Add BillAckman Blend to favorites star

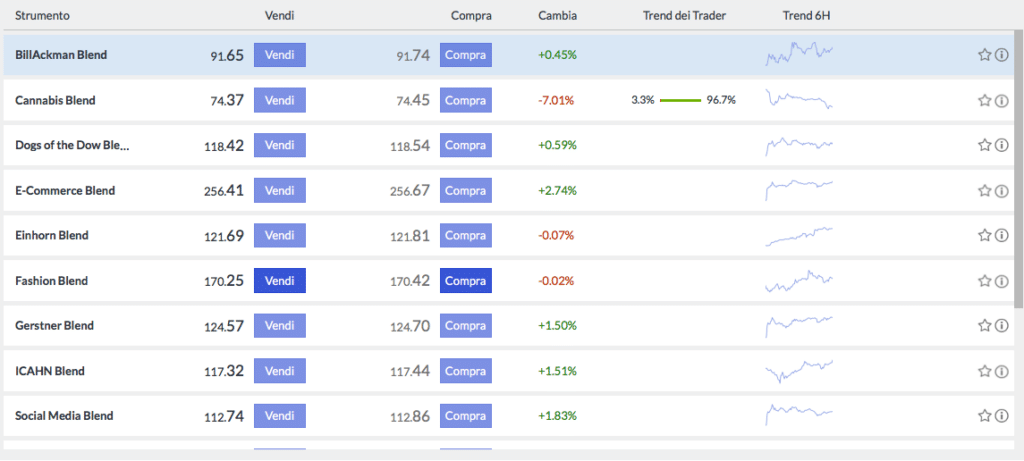984,55
